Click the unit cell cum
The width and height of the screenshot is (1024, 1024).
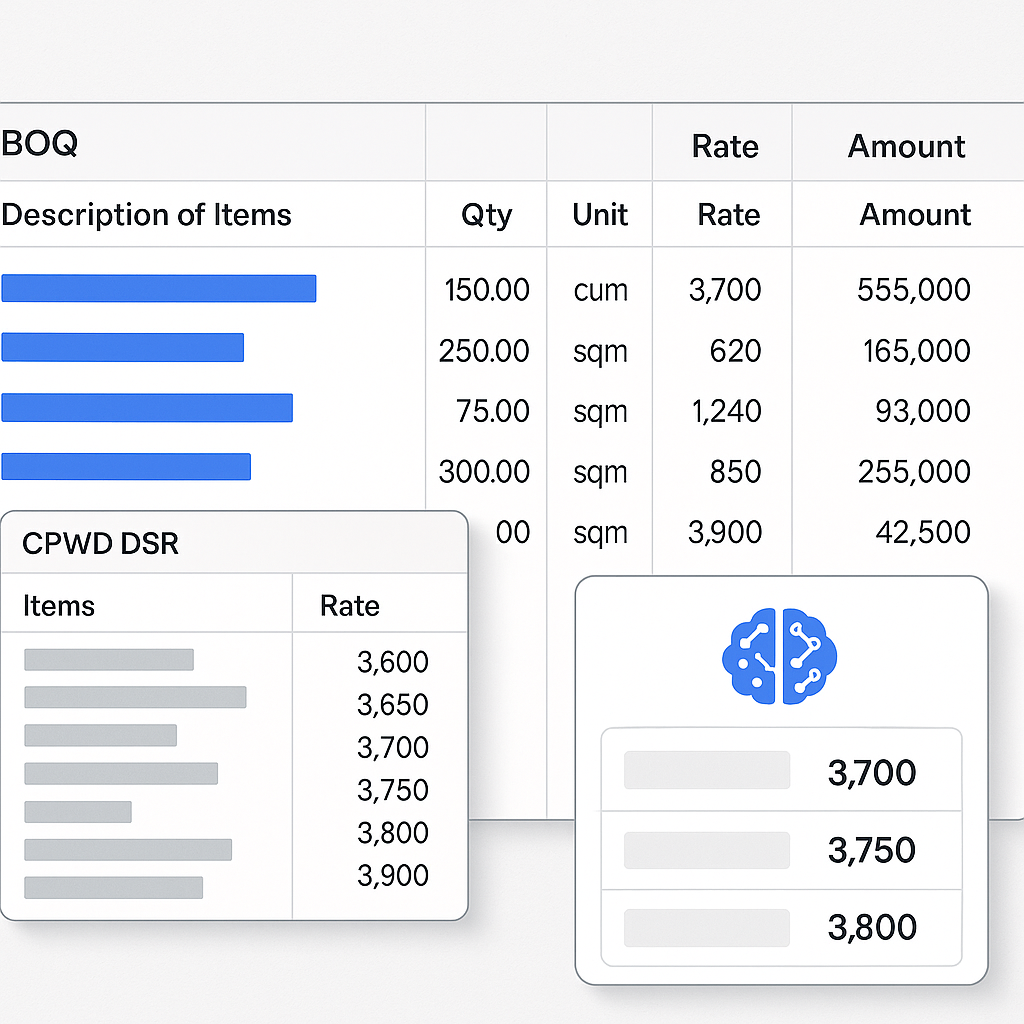coord(600,291)
